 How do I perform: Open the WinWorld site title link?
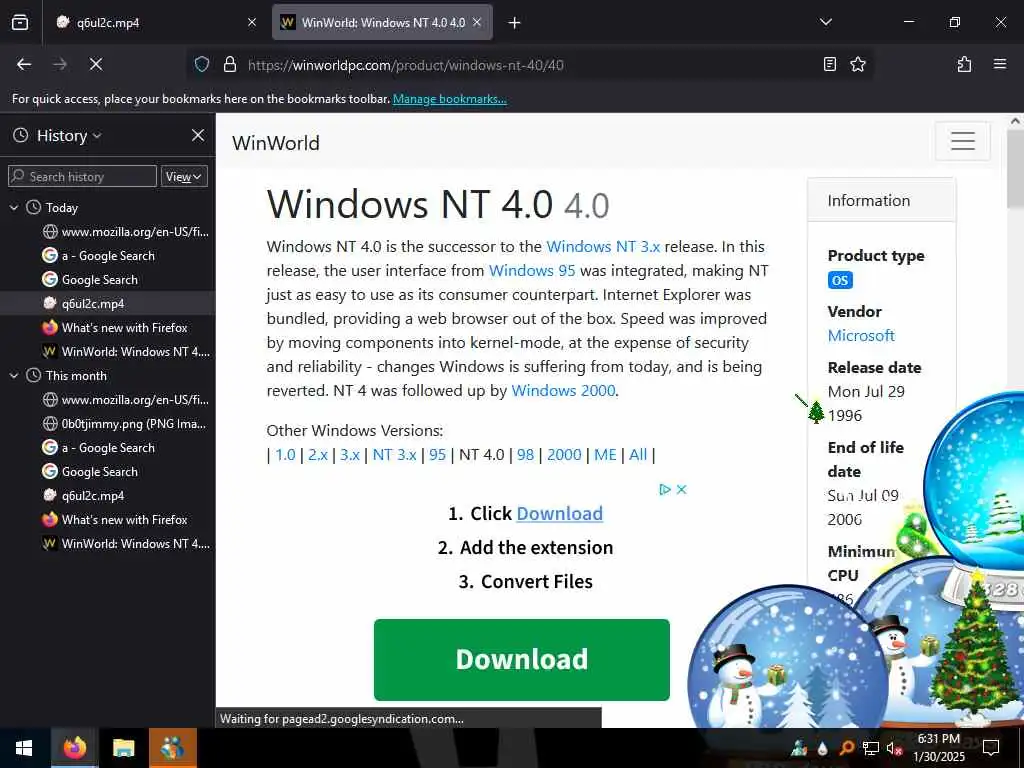(x=276, y=142)
